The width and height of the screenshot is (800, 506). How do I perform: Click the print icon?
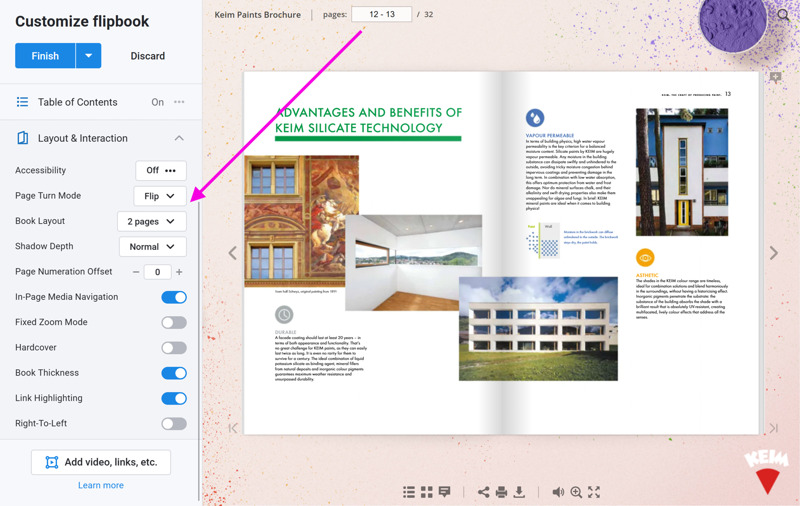(x=501, y=492)
